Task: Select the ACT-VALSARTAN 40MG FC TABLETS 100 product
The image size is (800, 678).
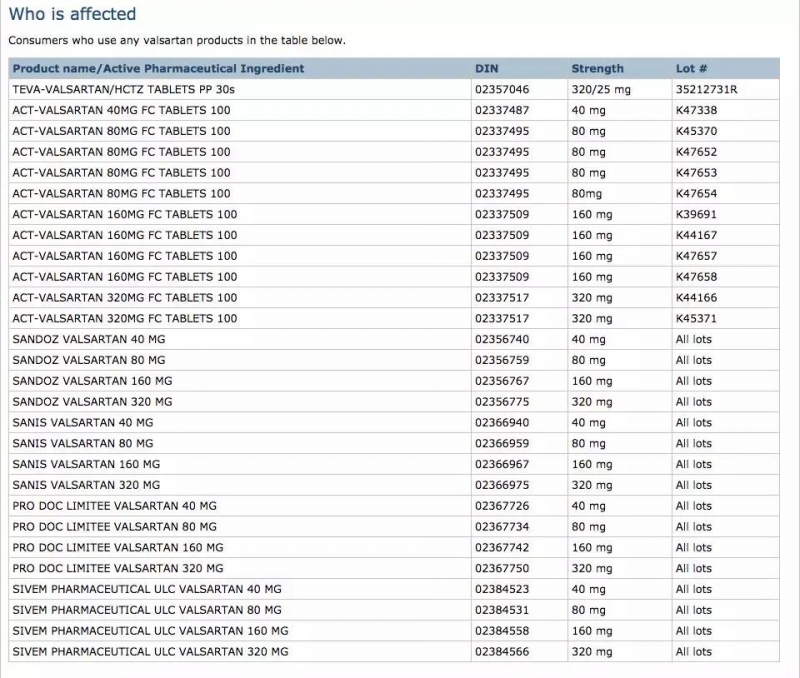Action: tap(121, 110)
